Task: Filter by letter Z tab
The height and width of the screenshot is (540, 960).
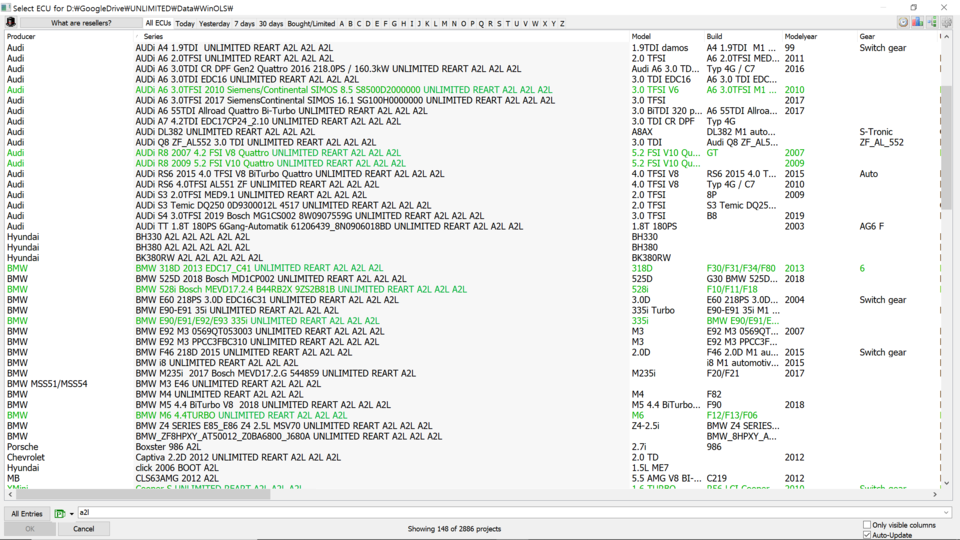Action: pyautogui.click(x=562, y=23)
